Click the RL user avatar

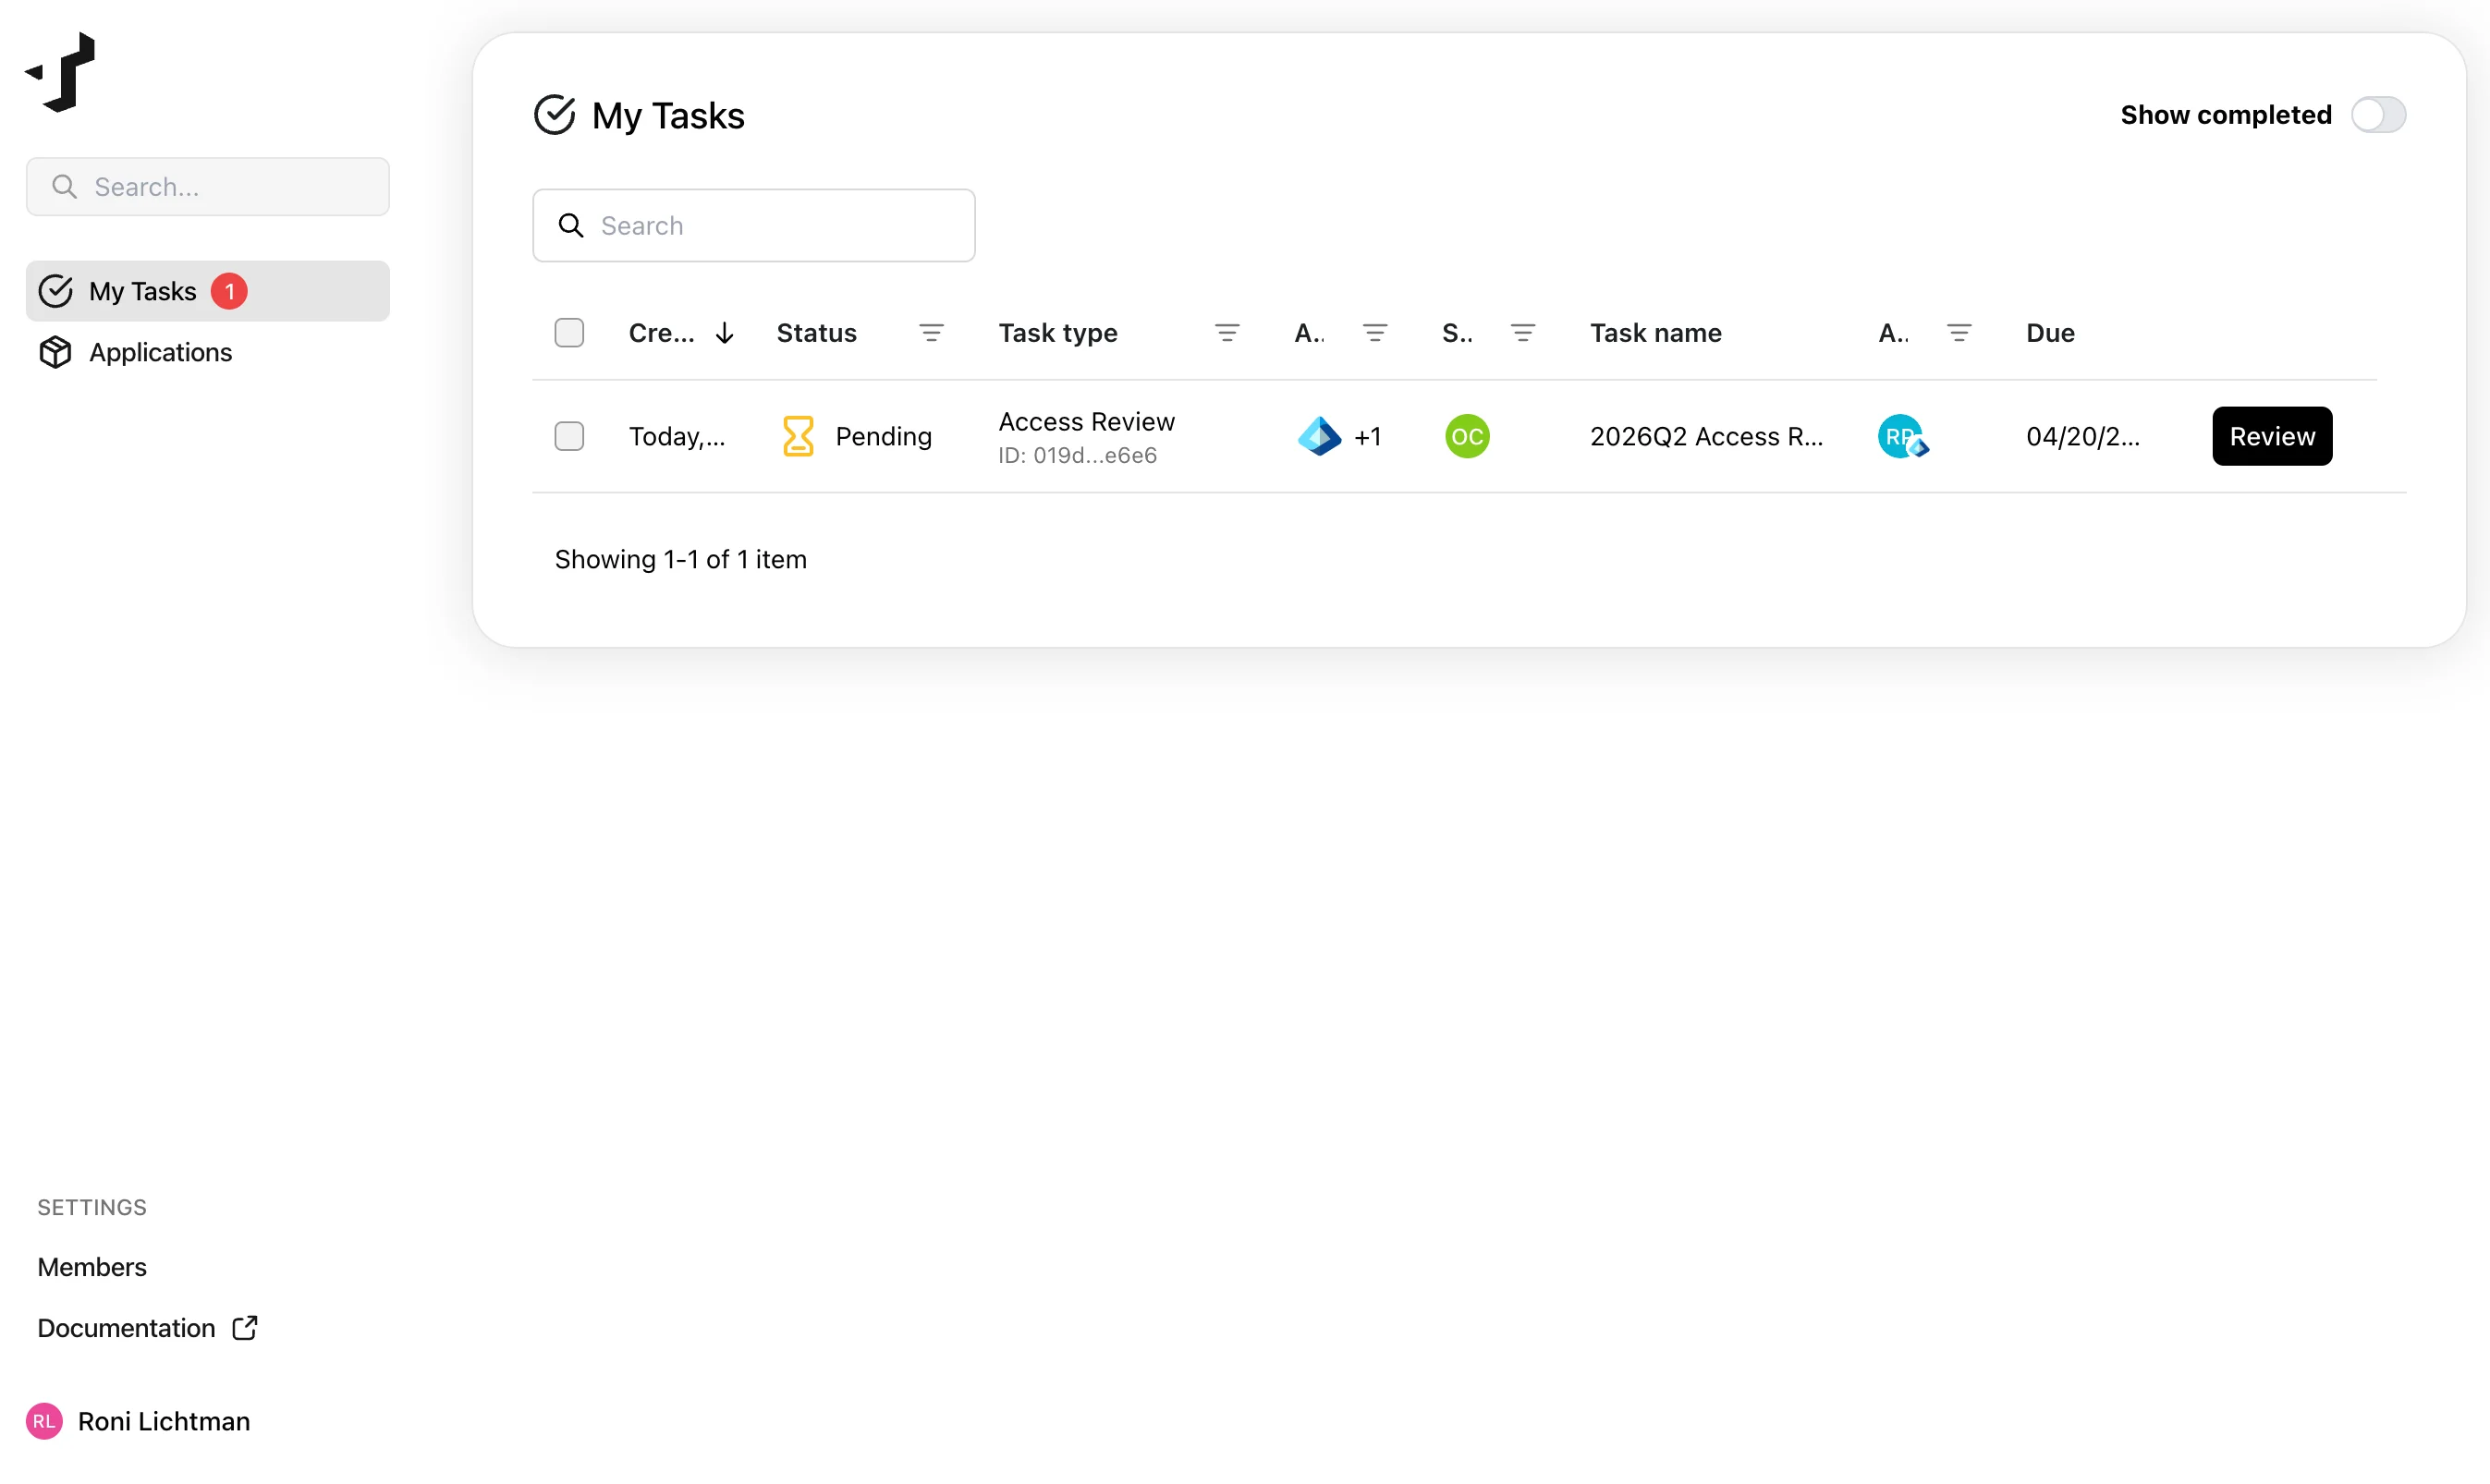coord(44,1421)
